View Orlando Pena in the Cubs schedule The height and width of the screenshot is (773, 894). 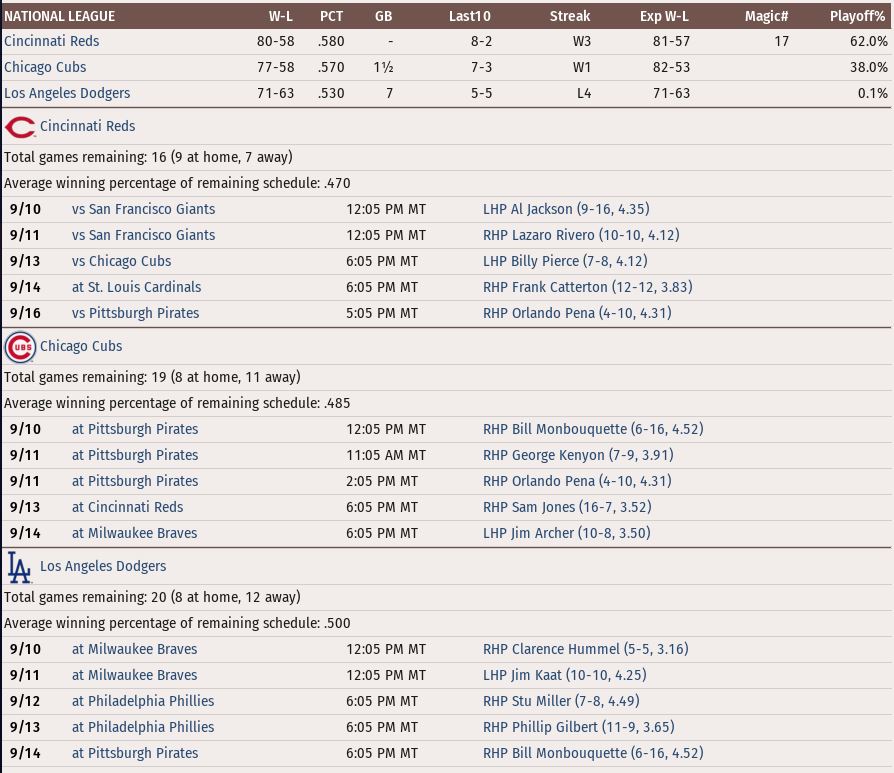pos(577,481)
